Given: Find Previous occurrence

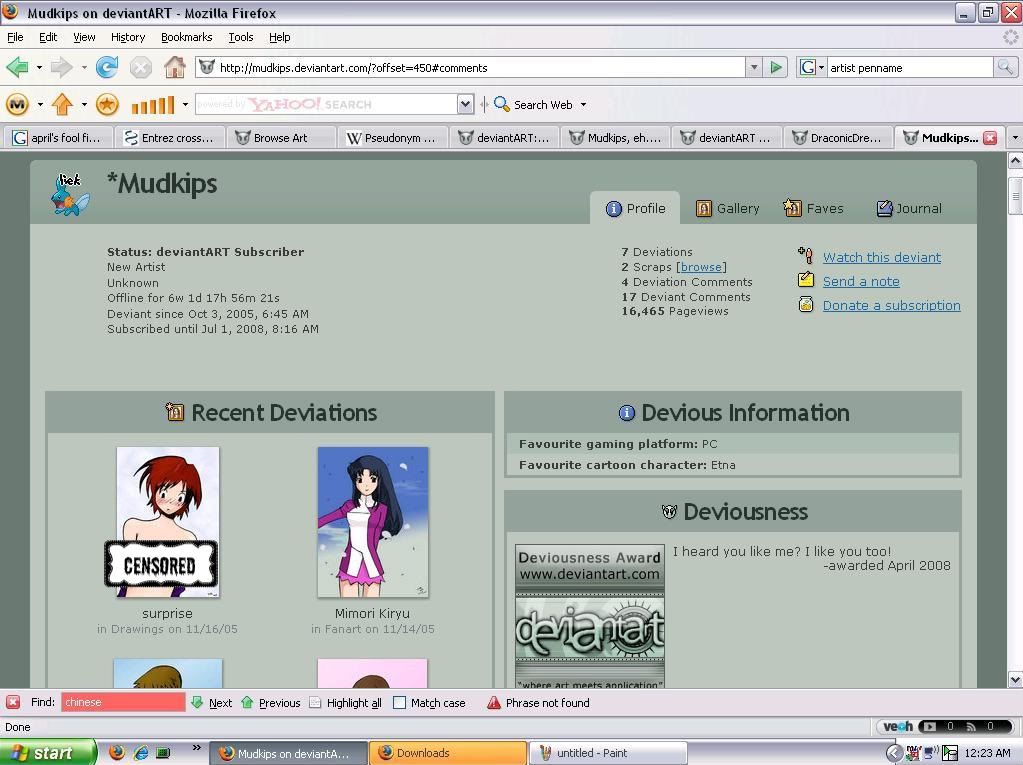Looking at the screenshot, I should [x=271, y=702].
